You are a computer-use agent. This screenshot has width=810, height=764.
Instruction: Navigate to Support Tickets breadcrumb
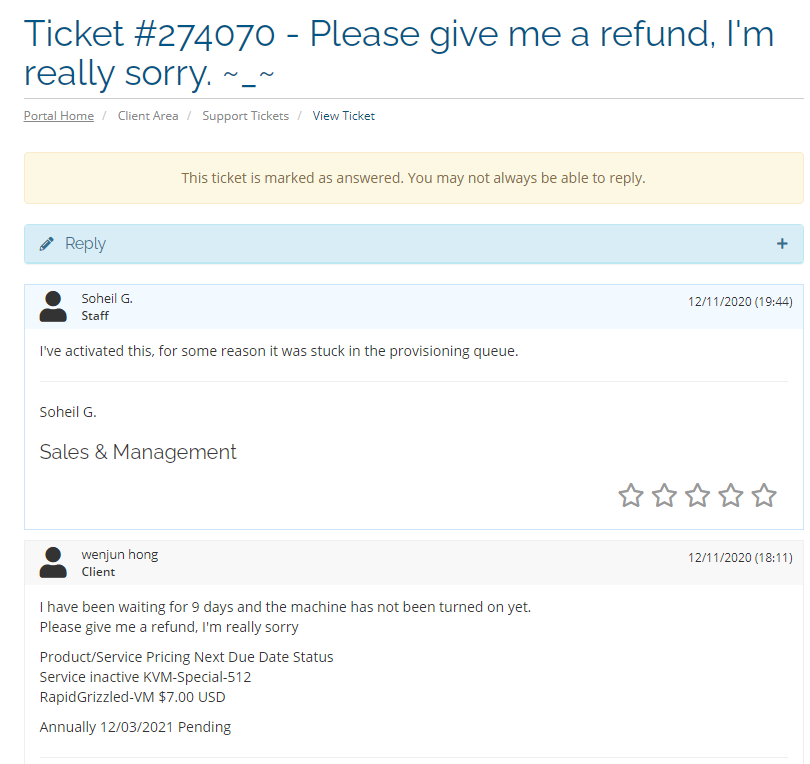(245, 116)
